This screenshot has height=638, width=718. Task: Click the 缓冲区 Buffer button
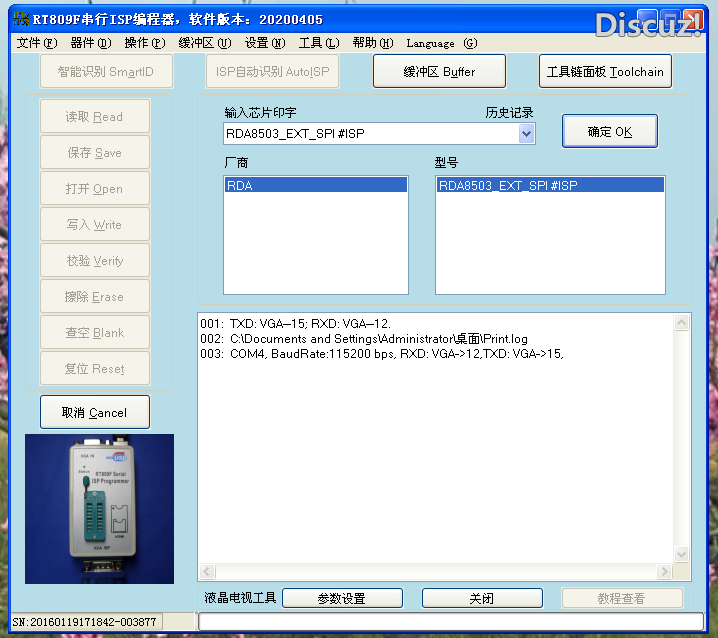coord(439,71)
